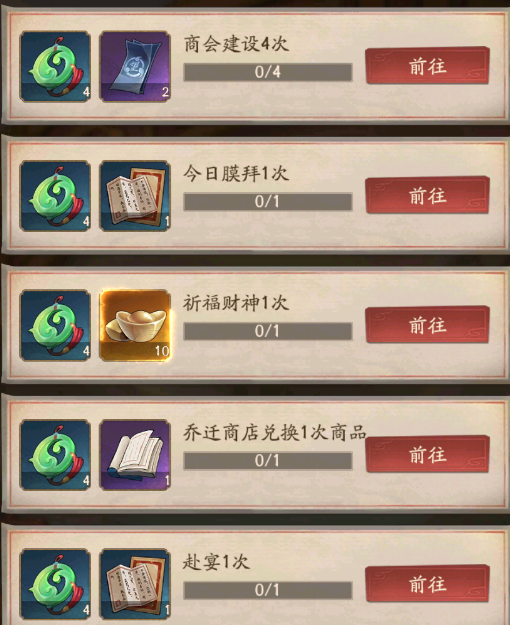Click the 乔迁商店兑换1次商品 task title

[x=275, y=432]
